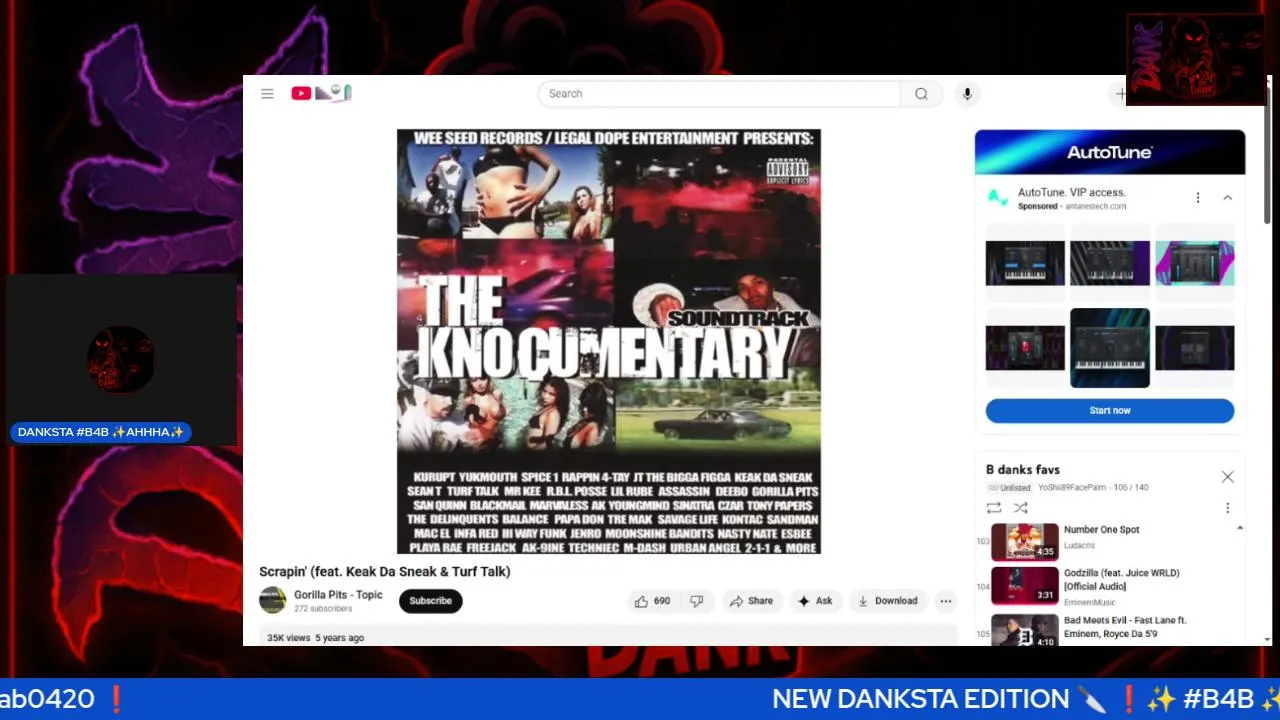Click the Start now ad button
This screenshot has height=720, width=1280.
[x=1110, y=411]
